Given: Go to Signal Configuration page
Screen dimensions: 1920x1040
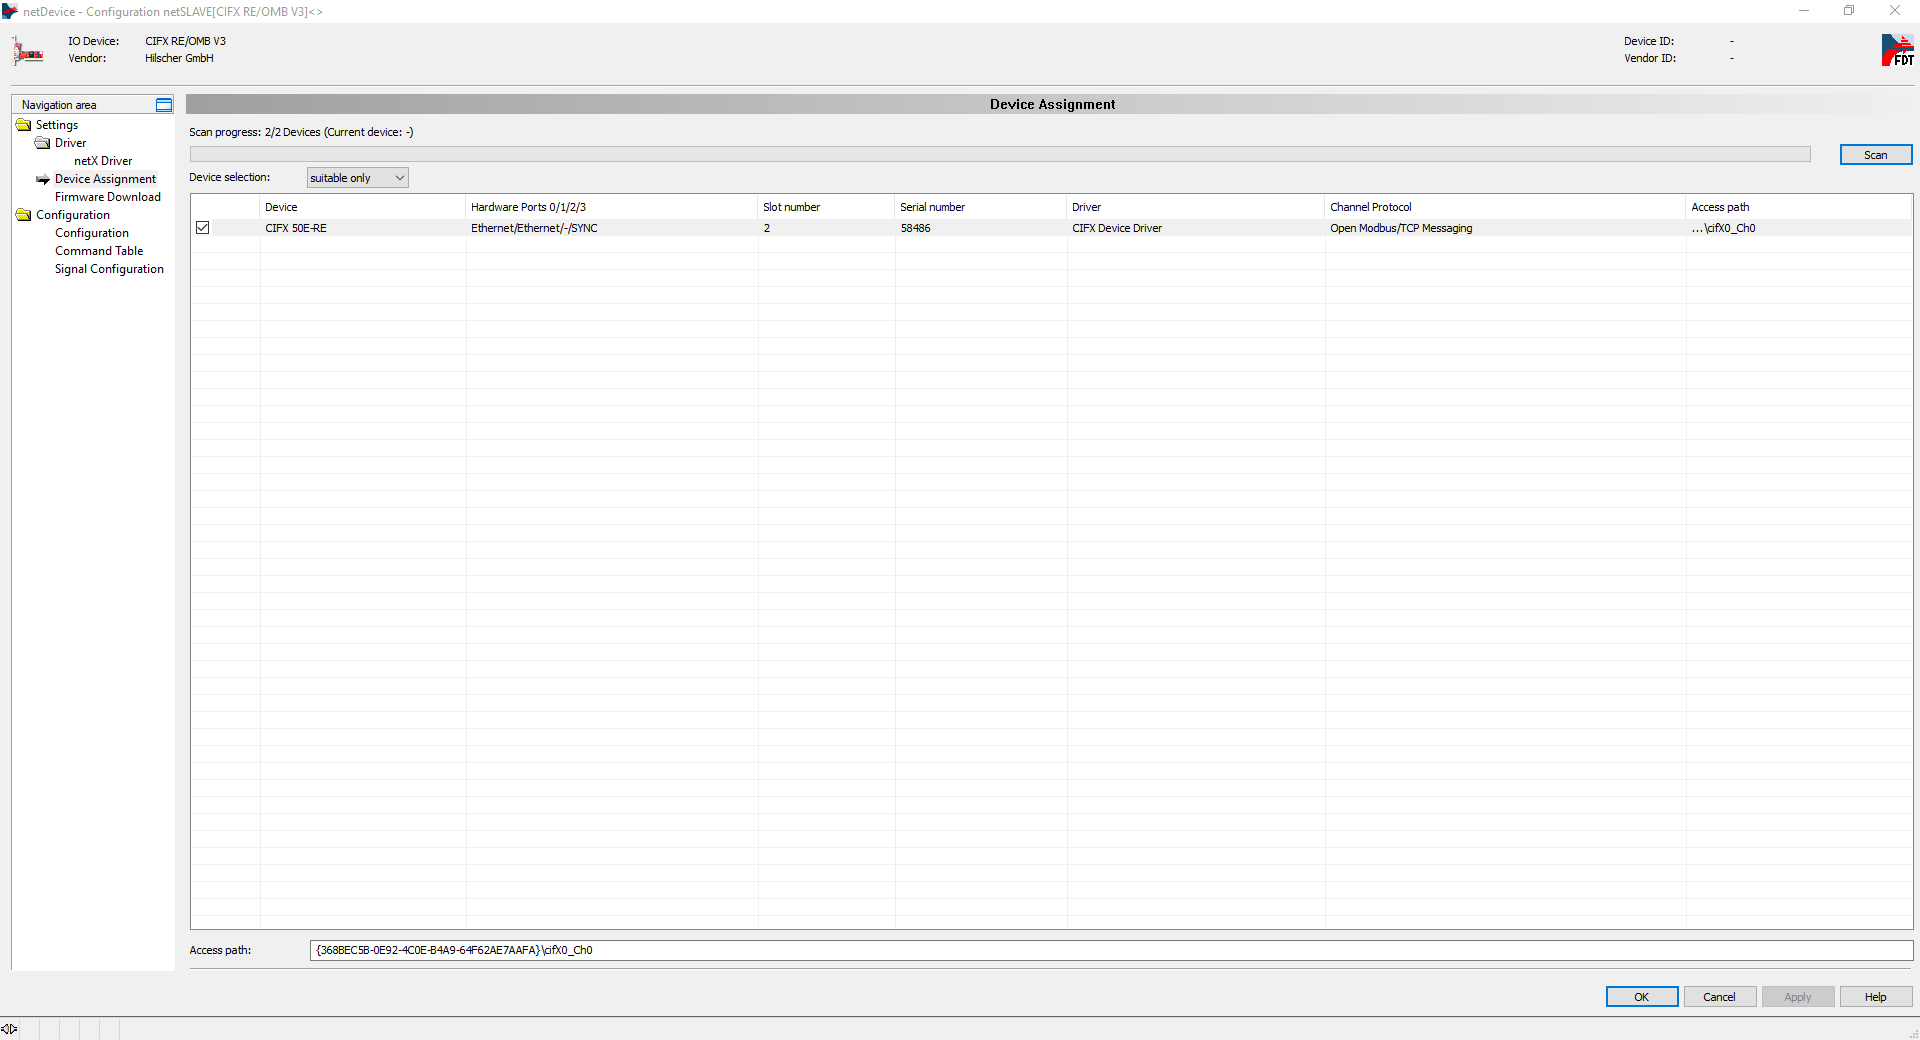Looking at the screenshot, I should pyautogui.click(x=109, y=269).
